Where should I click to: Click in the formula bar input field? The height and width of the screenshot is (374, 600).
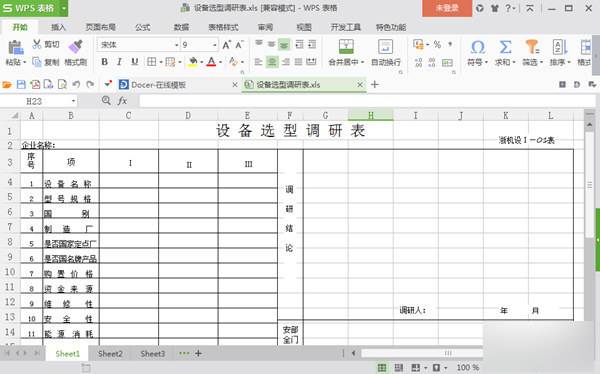tap(367, 101)
